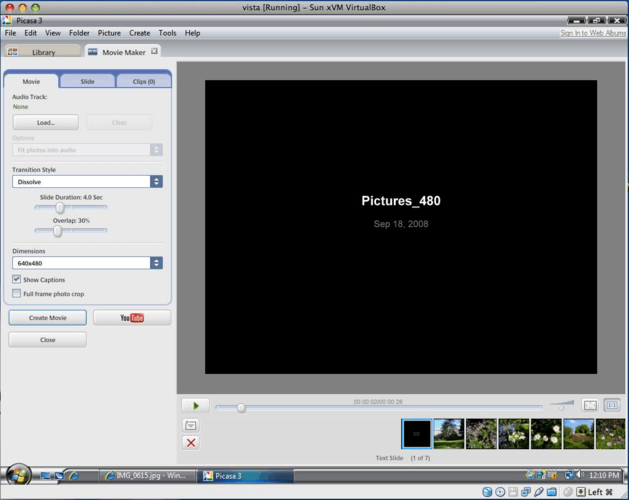629x500 pixels.
Task: Click the Create Movie button
Action: pyautogui.click(x=47, y=318)
